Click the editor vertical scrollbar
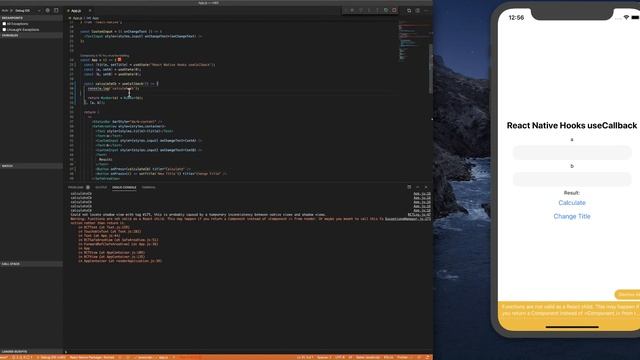The height and width of the screenshot is (360, 640). 431,69
